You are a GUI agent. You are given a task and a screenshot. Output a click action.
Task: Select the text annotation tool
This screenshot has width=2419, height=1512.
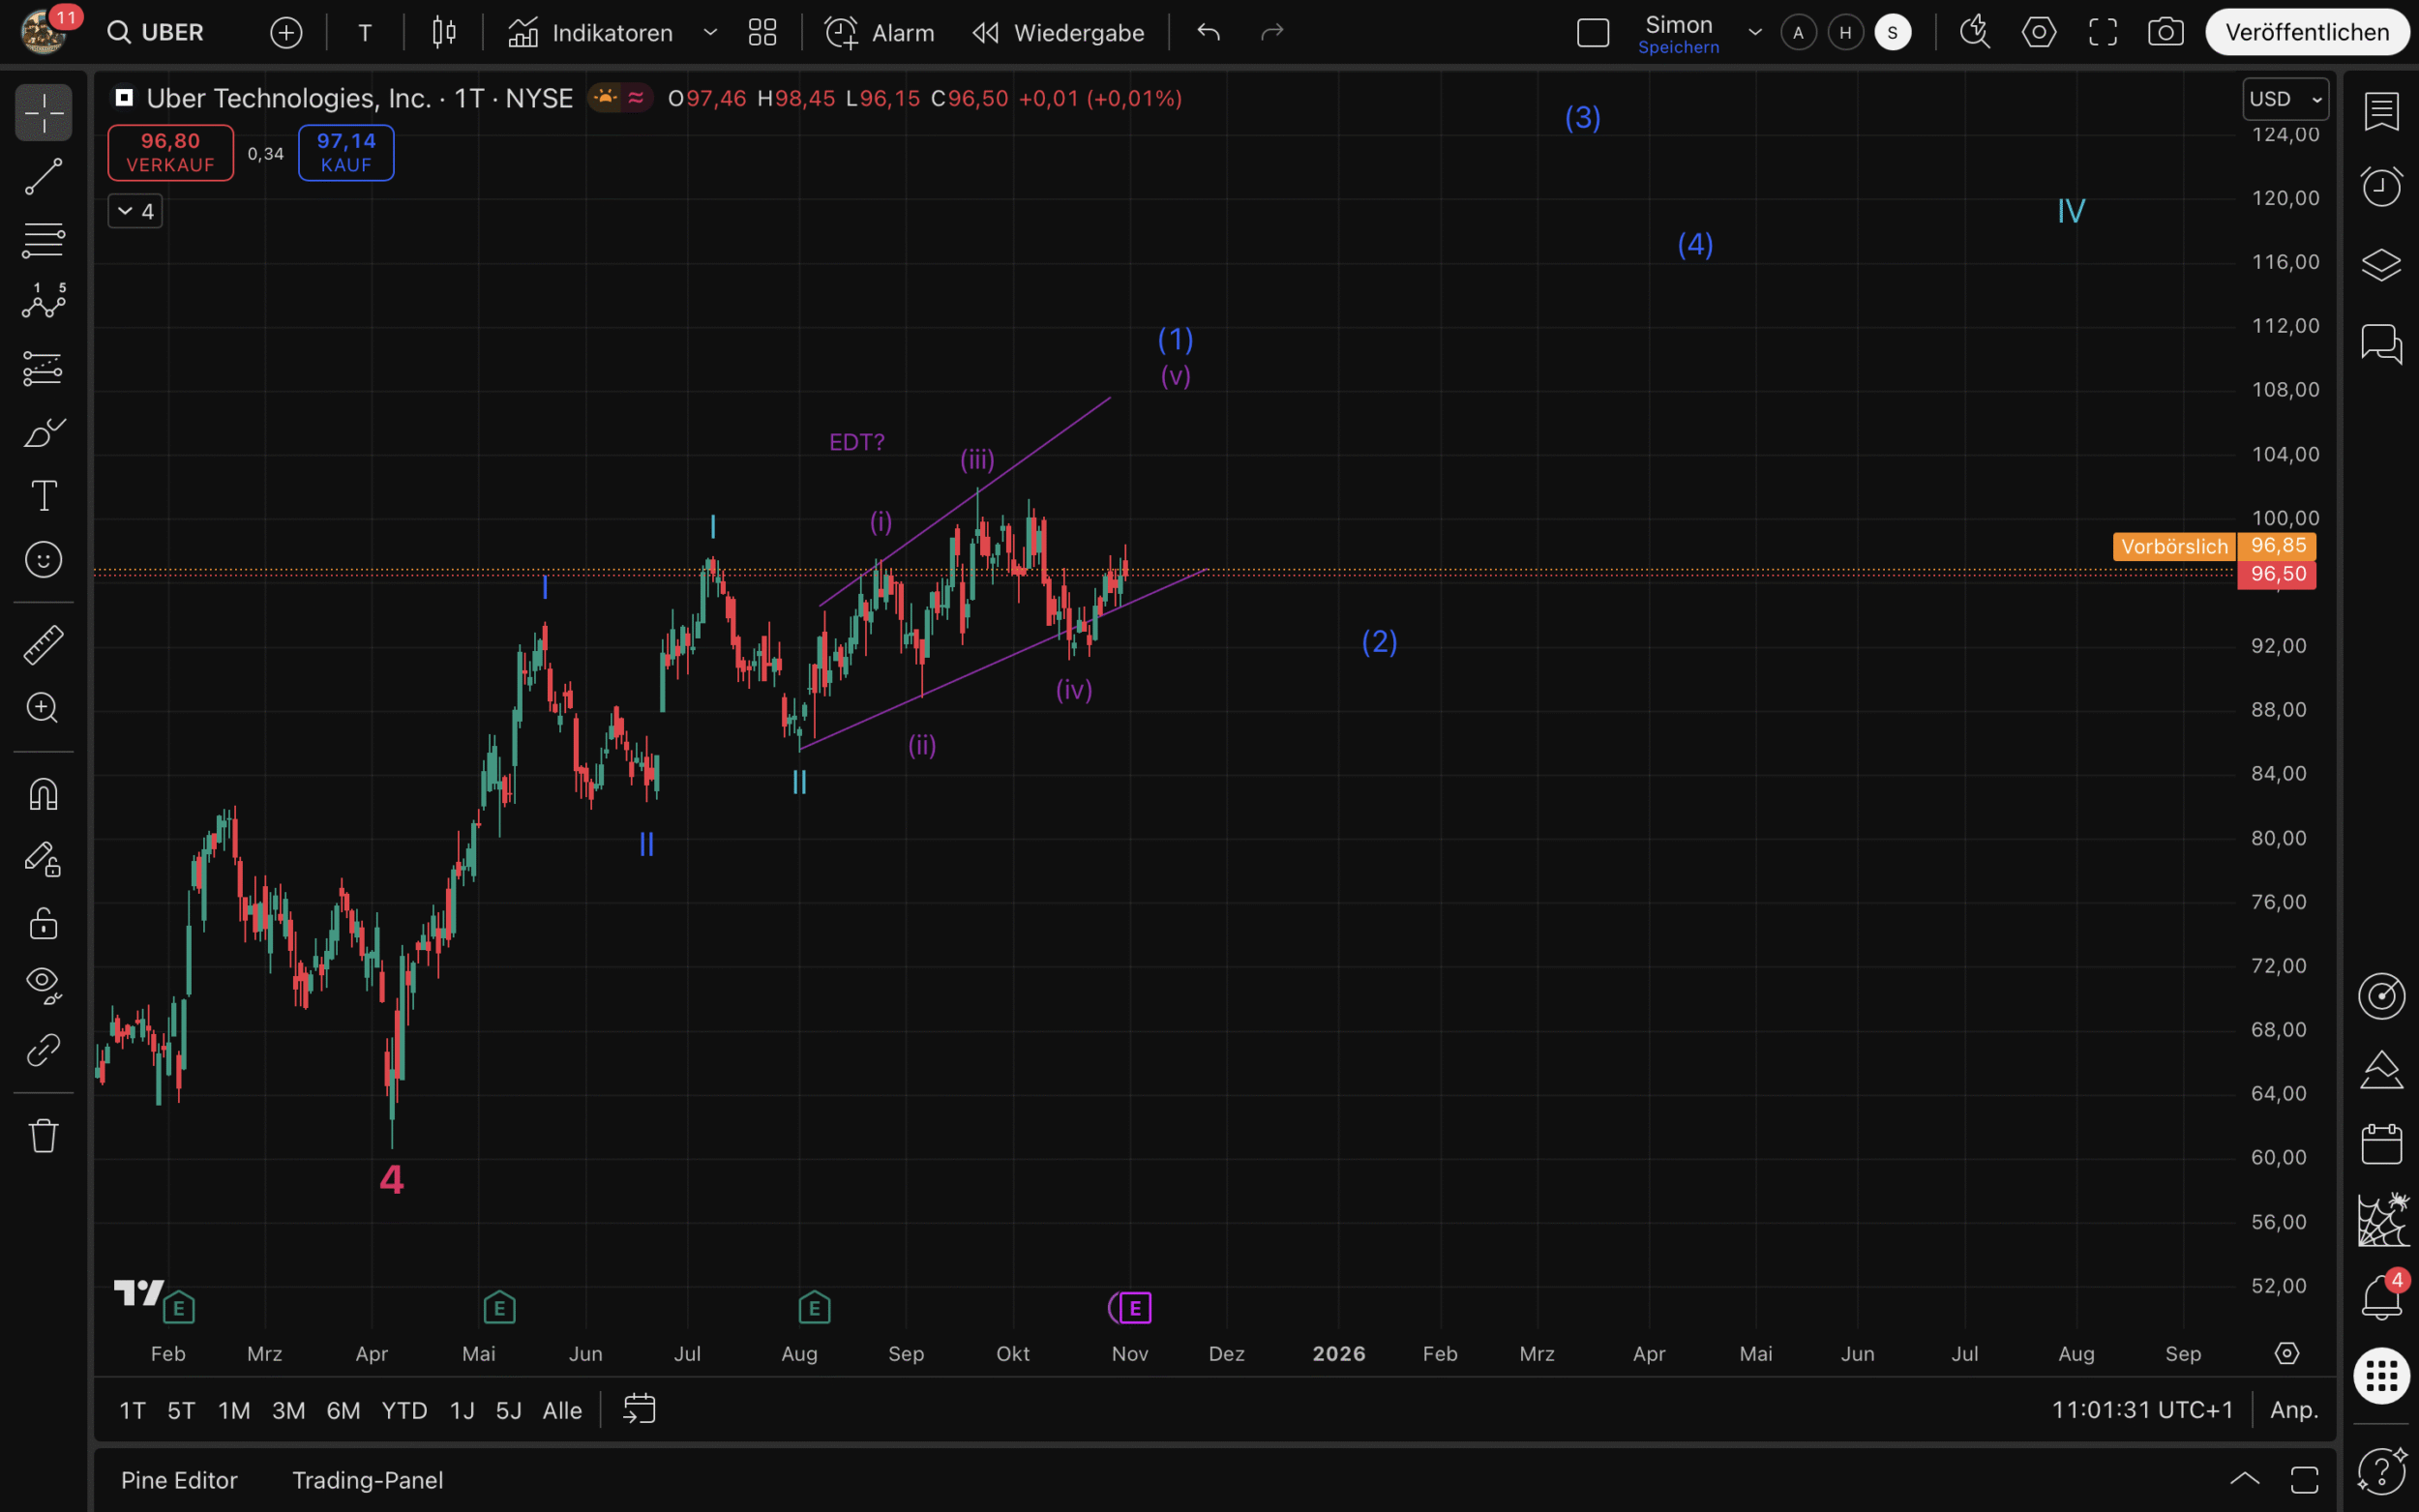[x=43, y=496]
